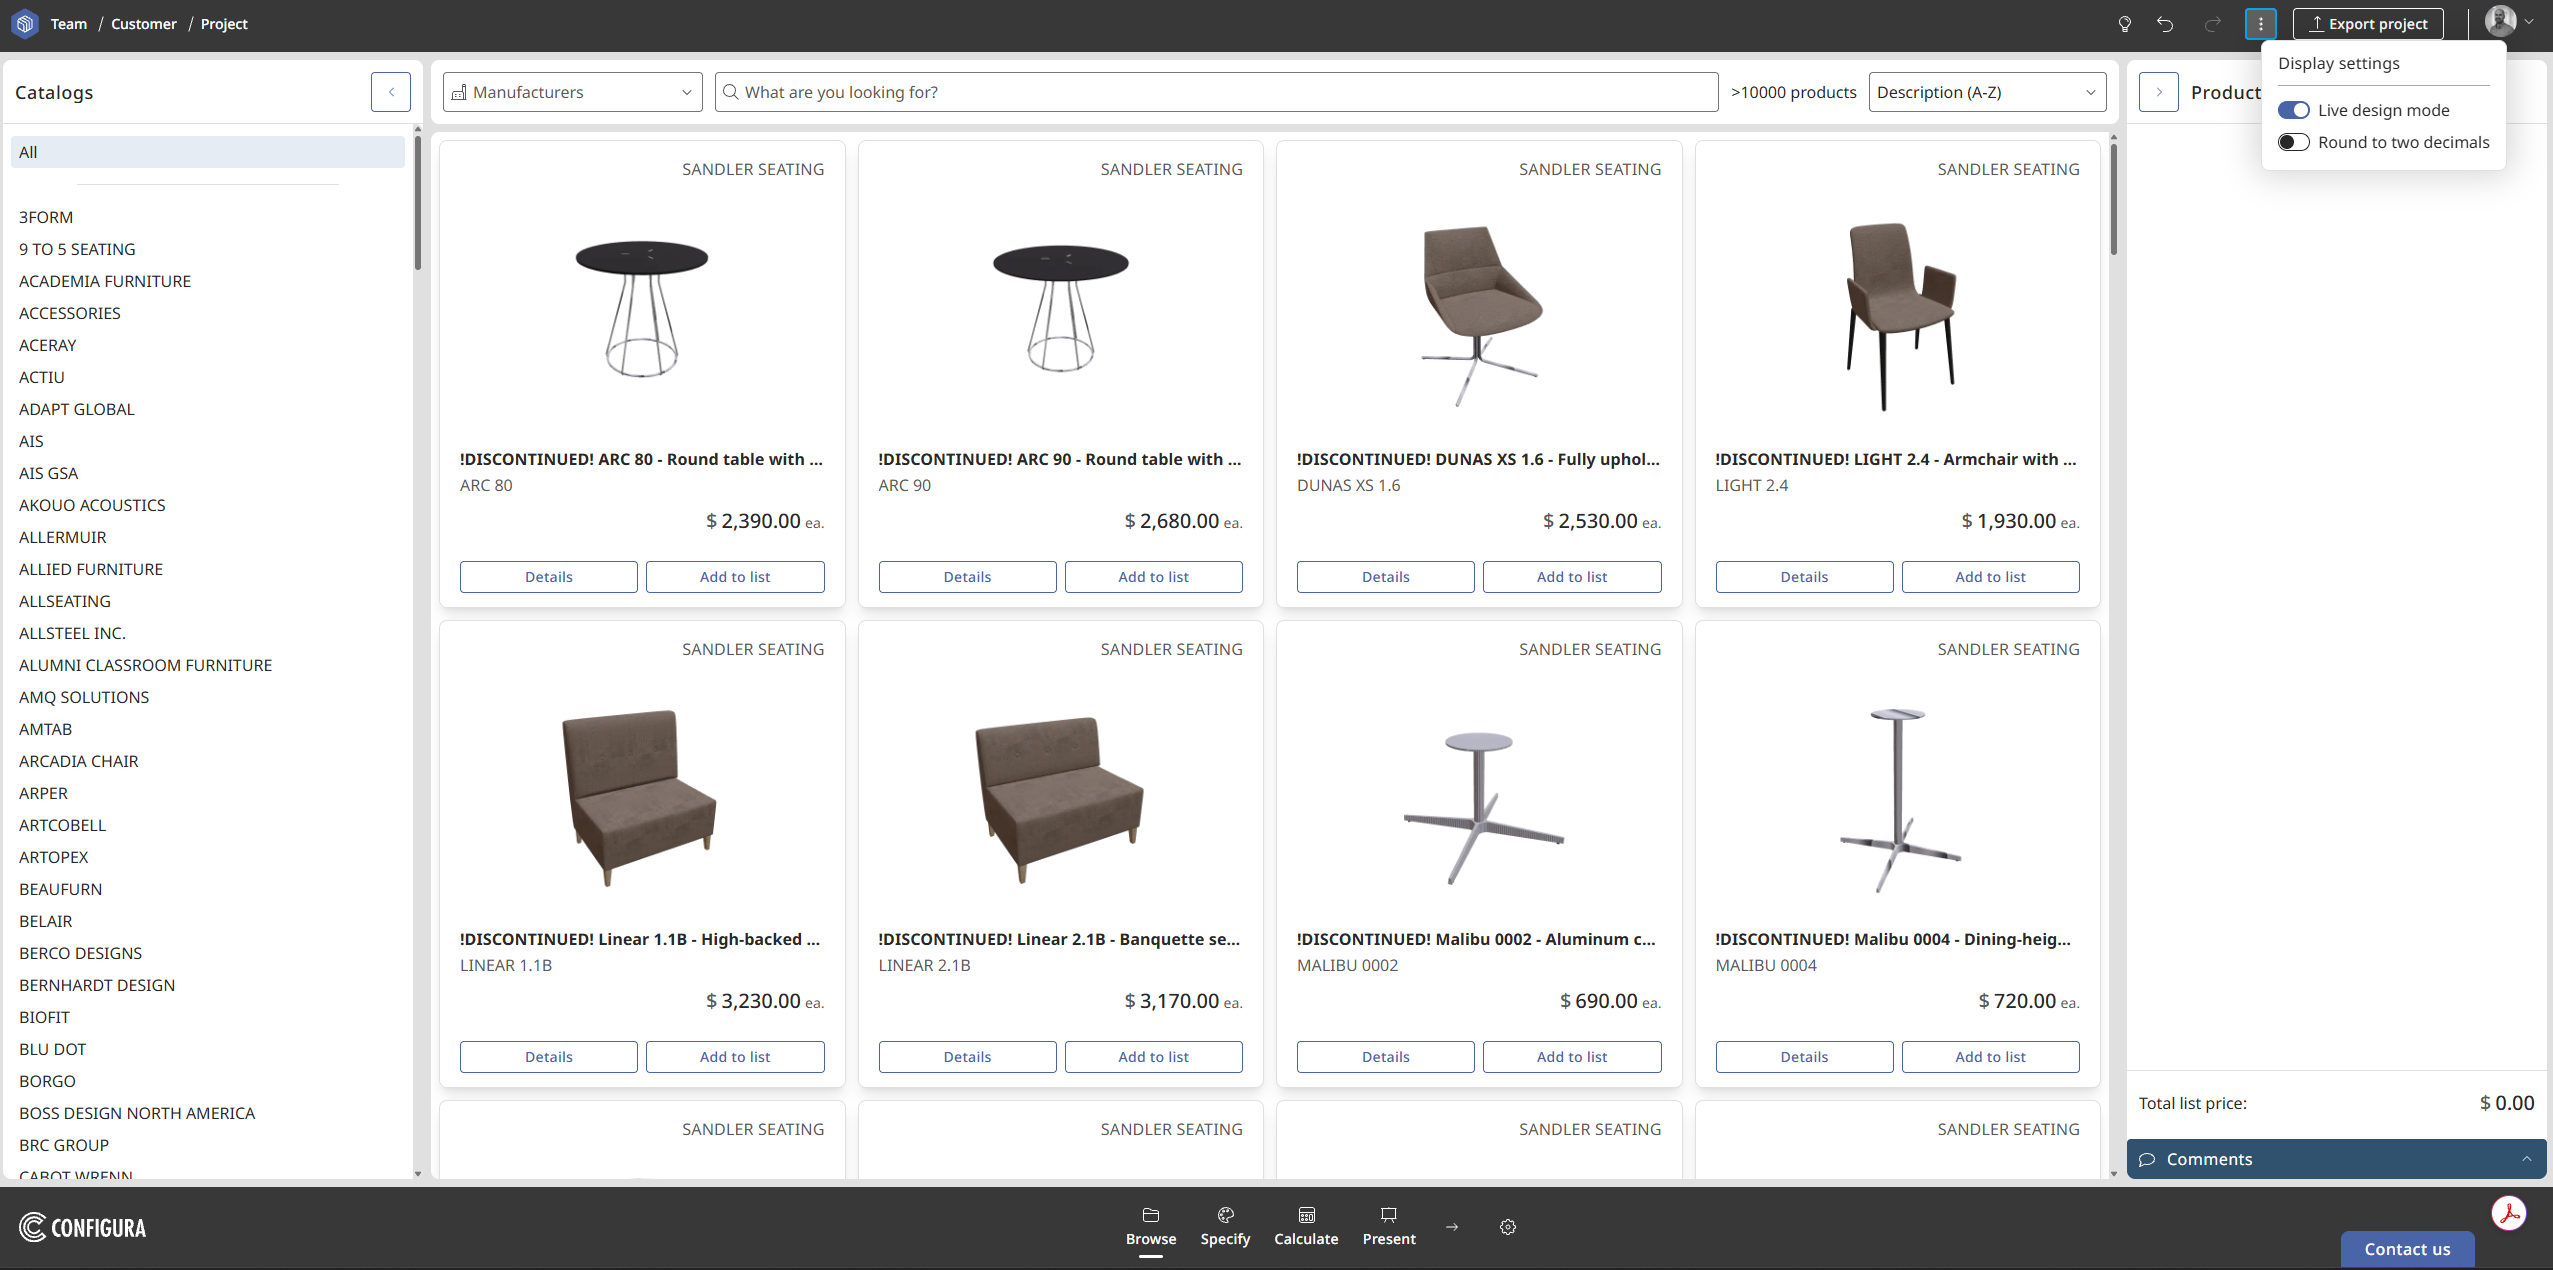Click the Export project button
Image resolution: width=2553 pixels, height=1270 pixels.
(2367, 24)
